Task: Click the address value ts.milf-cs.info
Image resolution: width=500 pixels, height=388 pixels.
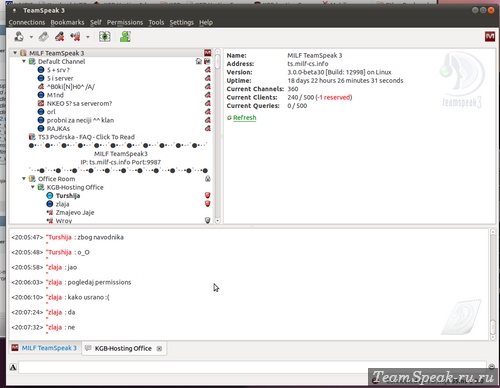Action: tap(308, 64)
